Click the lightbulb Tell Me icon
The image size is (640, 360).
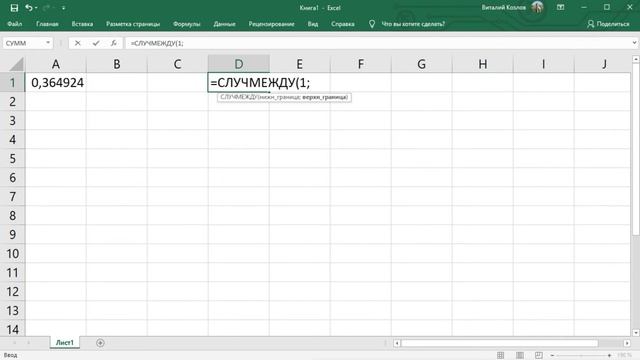[x=371, y=24]
